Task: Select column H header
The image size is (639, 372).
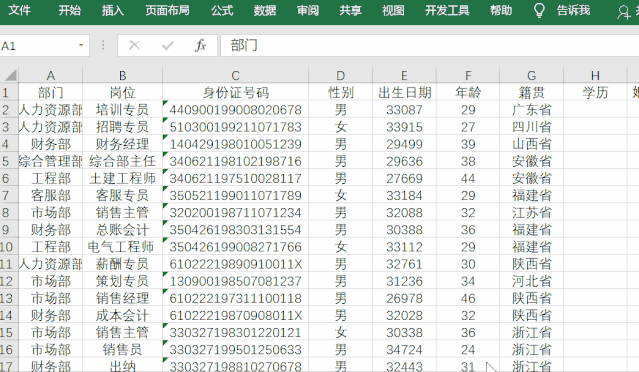Action: (595, 75)
